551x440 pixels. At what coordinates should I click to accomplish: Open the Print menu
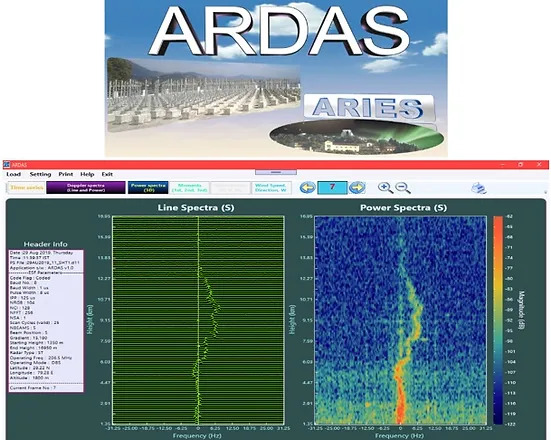click(66, 174)
